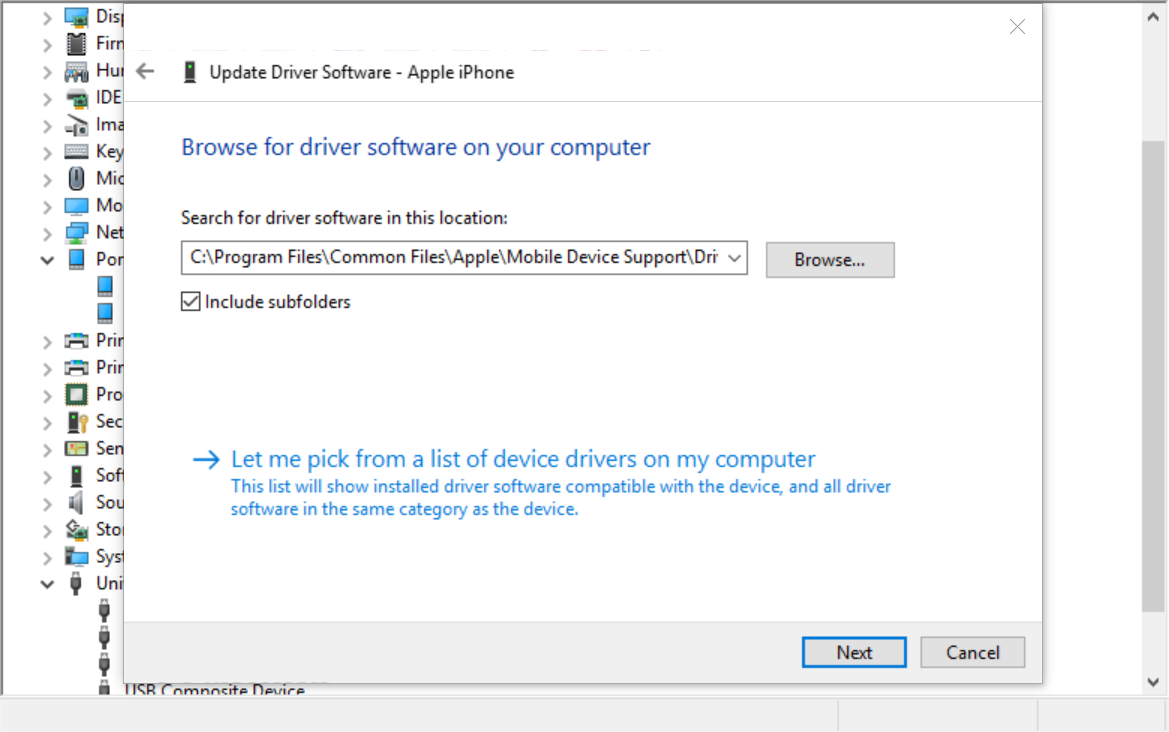This screenshot has height=732, width=1169.
Task: Select the Imaging devices icon
Action: pyautogui.click(x=76, y=124)
